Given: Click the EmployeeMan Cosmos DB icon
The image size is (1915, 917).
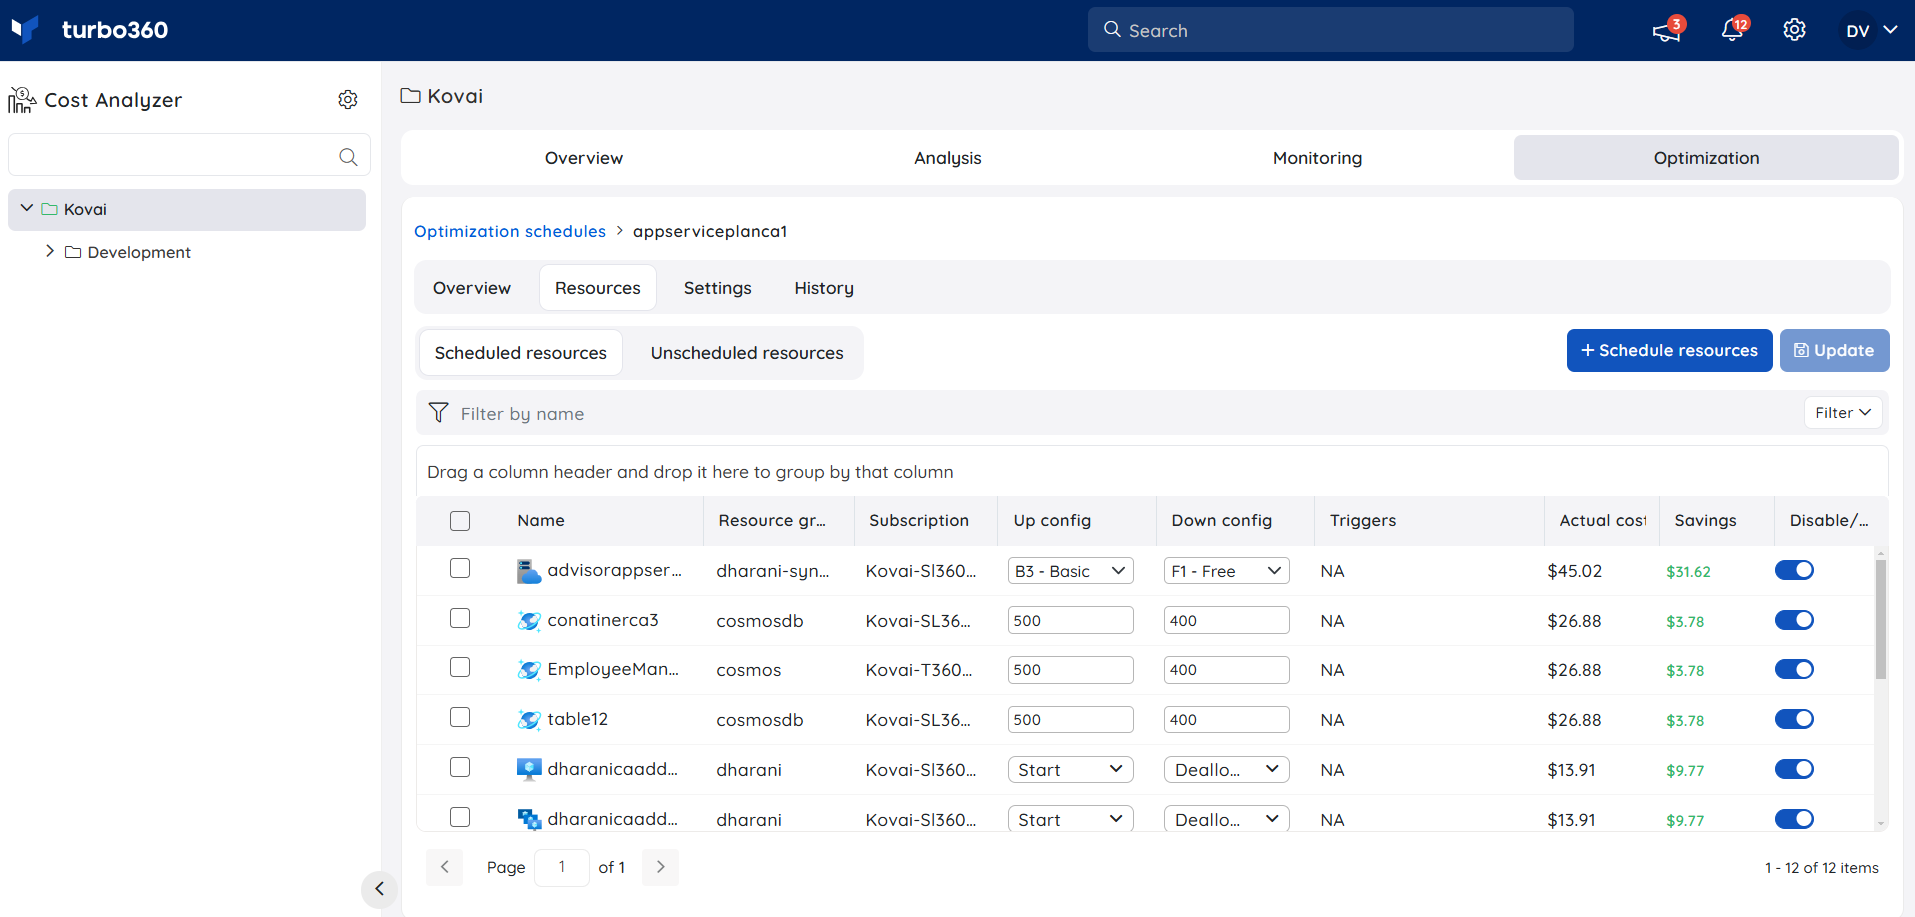Looking at the screenshot, I should click(529, 670).
